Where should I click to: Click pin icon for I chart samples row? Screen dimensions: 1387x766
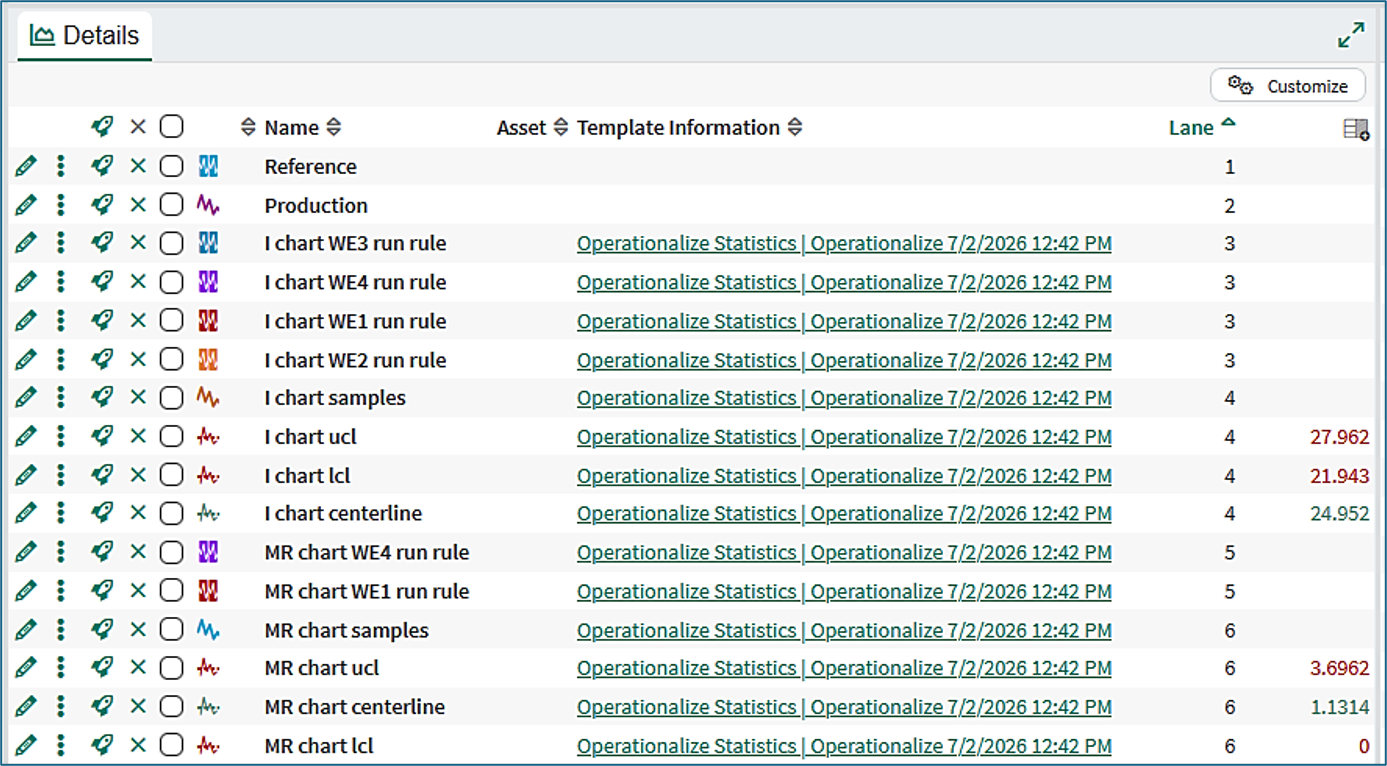coord(101,398)
